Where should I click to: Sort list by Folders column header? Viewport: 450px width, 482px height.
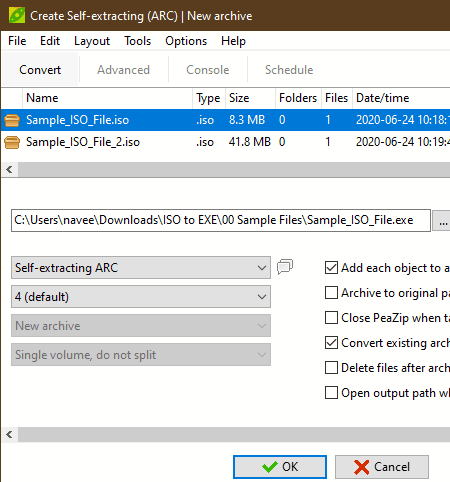(298, 98)
